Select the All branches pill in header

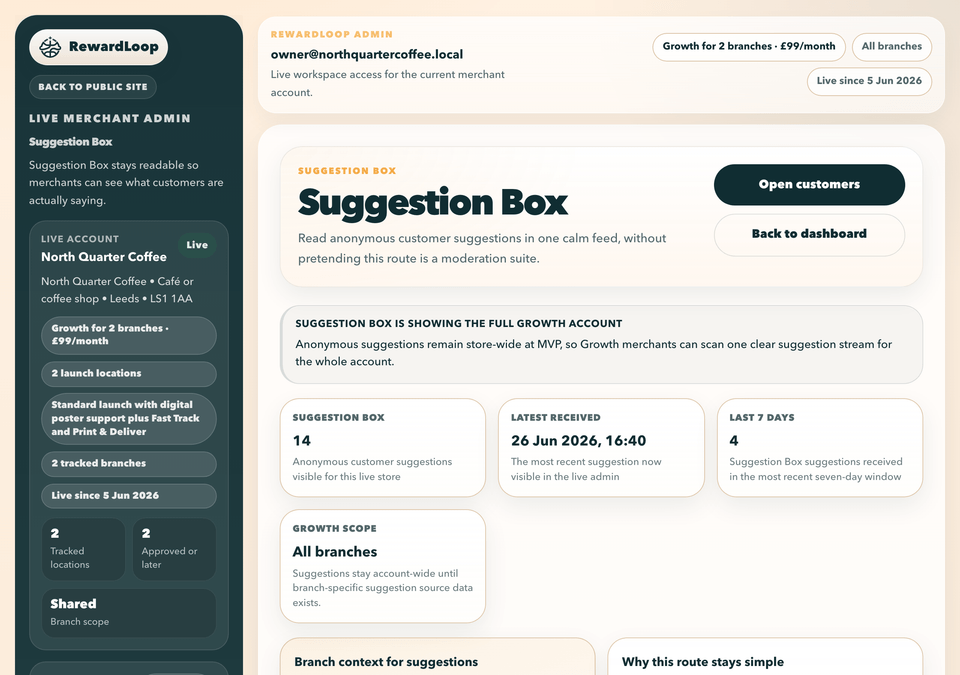[x=891, y=47]
